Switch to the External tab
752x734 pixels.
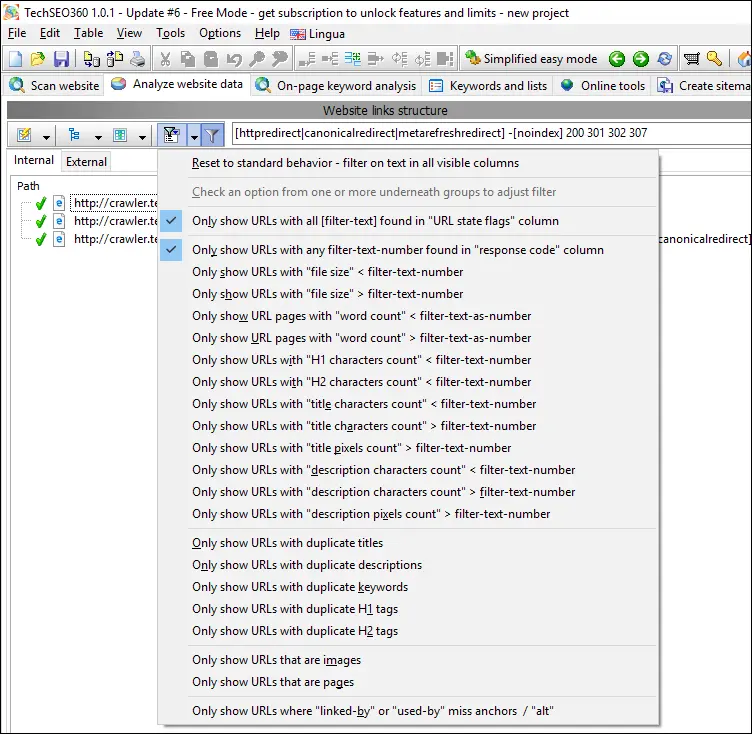pos(86,161)
